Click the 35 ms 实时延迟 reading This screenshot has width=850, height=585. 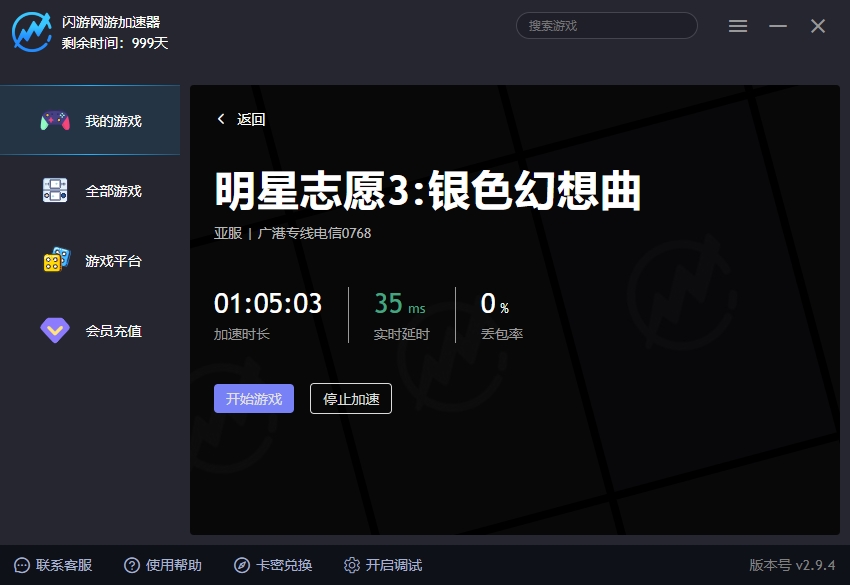point(400,304)
